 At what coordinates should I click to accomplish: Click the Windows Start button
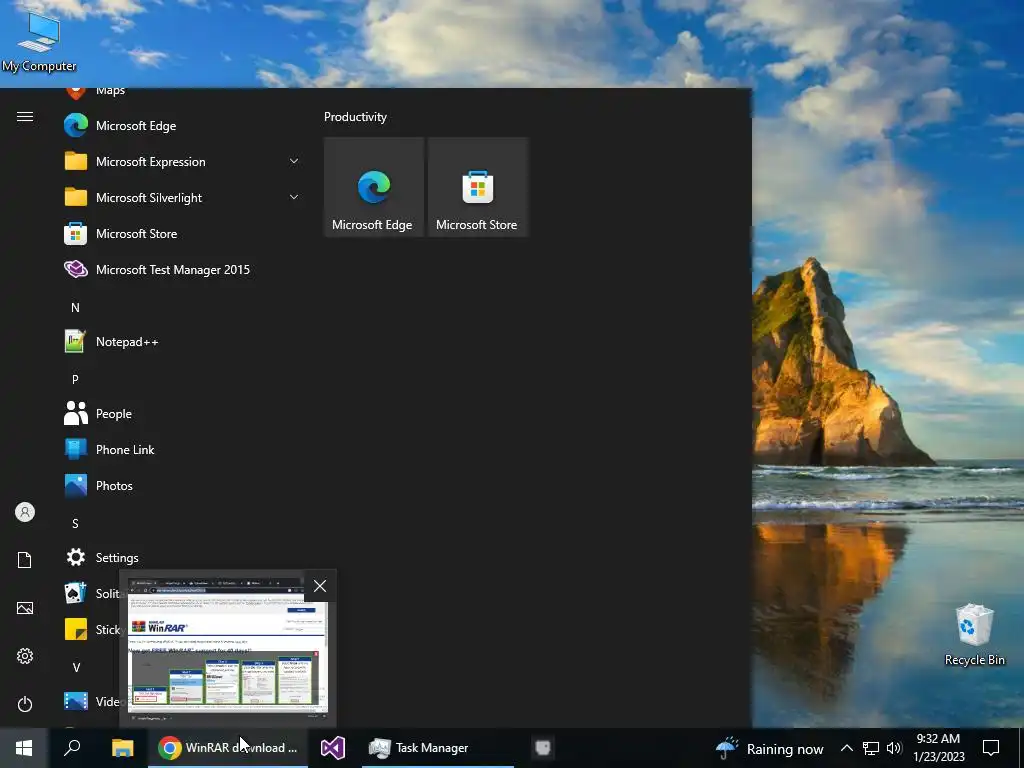click(x=24, y=748)
